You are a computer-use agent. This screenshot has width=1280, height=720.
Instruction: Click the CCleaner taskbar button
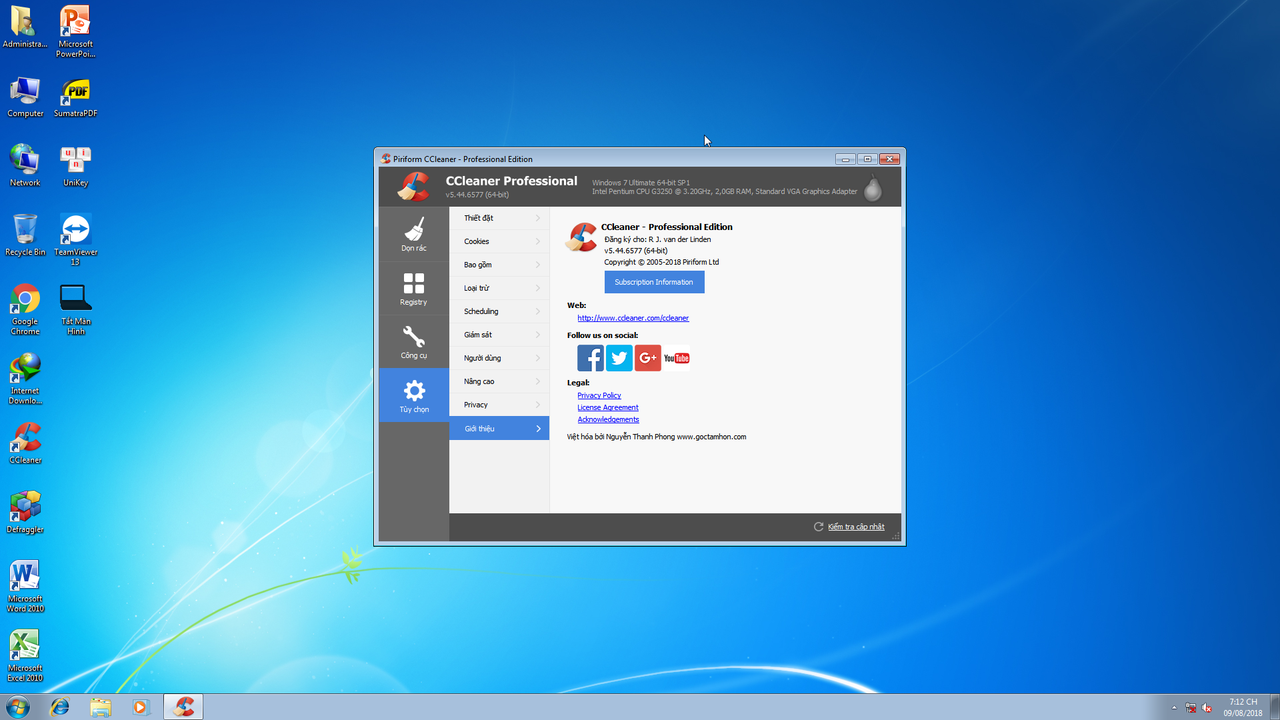(183, 707)
